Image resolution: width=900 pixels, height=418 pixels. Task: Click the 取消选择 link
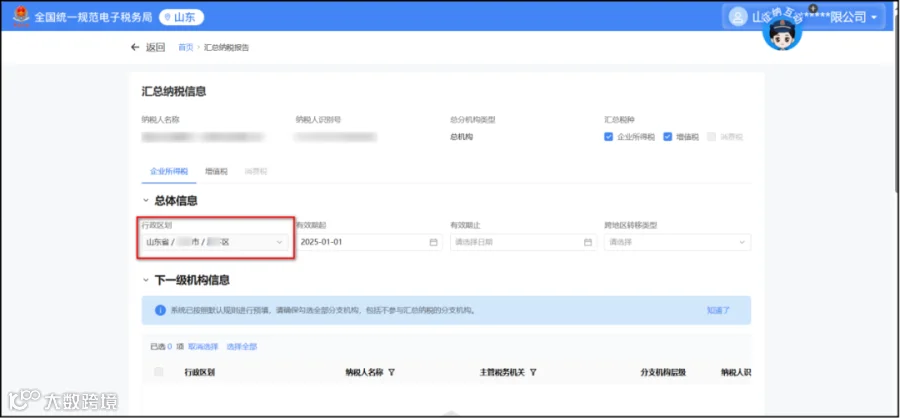[x=203, y=347]
